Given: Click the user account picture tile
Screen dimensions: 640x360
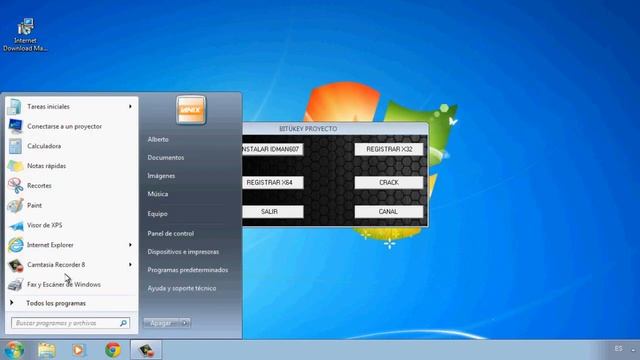Looking at the screenshot, I should (191, 110).
